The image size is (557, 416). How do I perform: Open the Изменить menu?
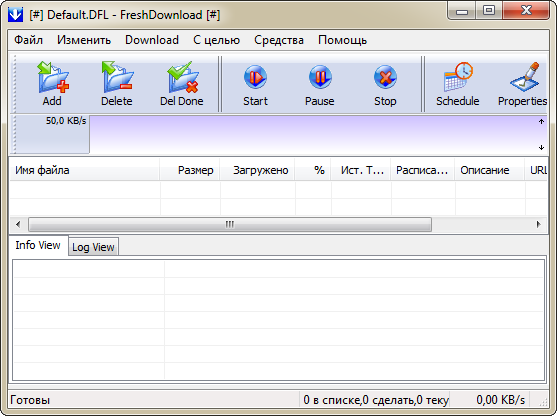click(84, 40)
